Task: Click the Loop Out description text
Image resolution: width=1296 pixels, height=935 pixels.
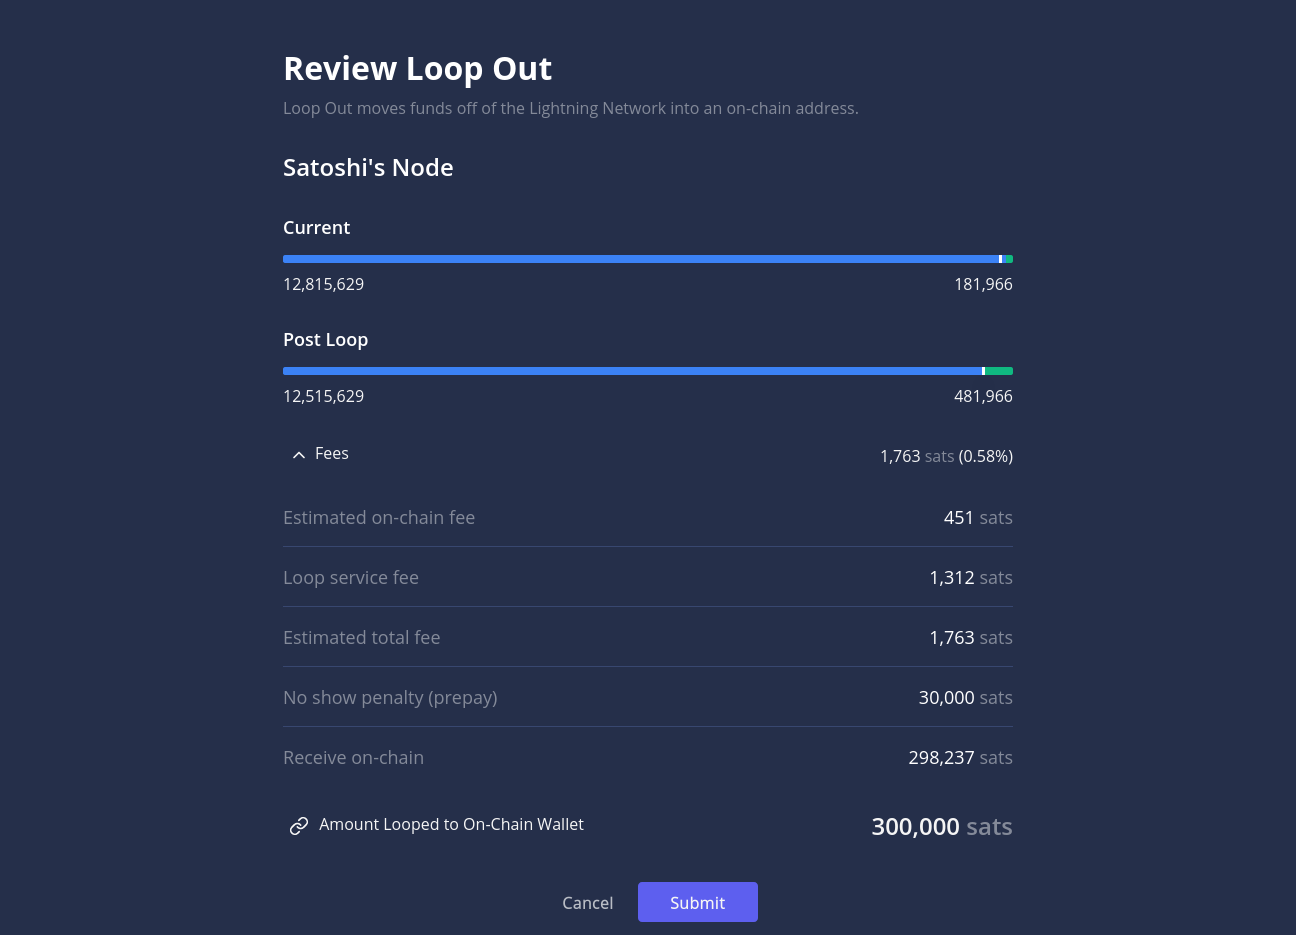Action: point(571,108)
